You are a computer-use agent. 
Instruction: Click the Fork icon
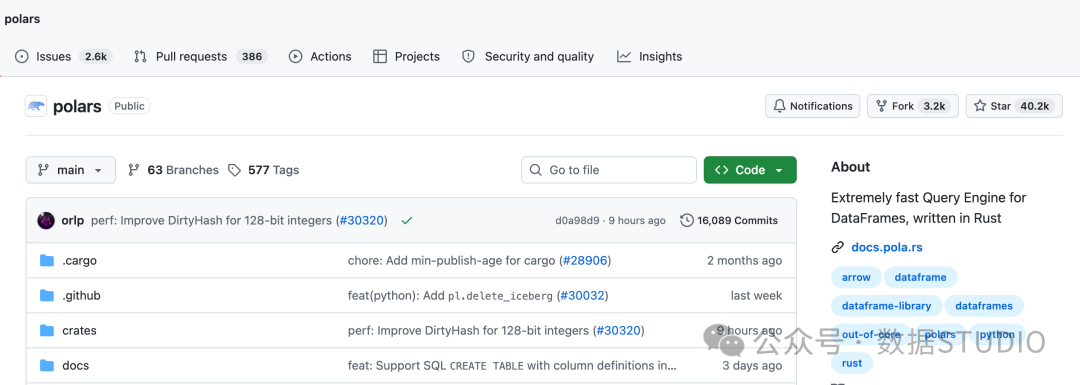coord(881,106)
